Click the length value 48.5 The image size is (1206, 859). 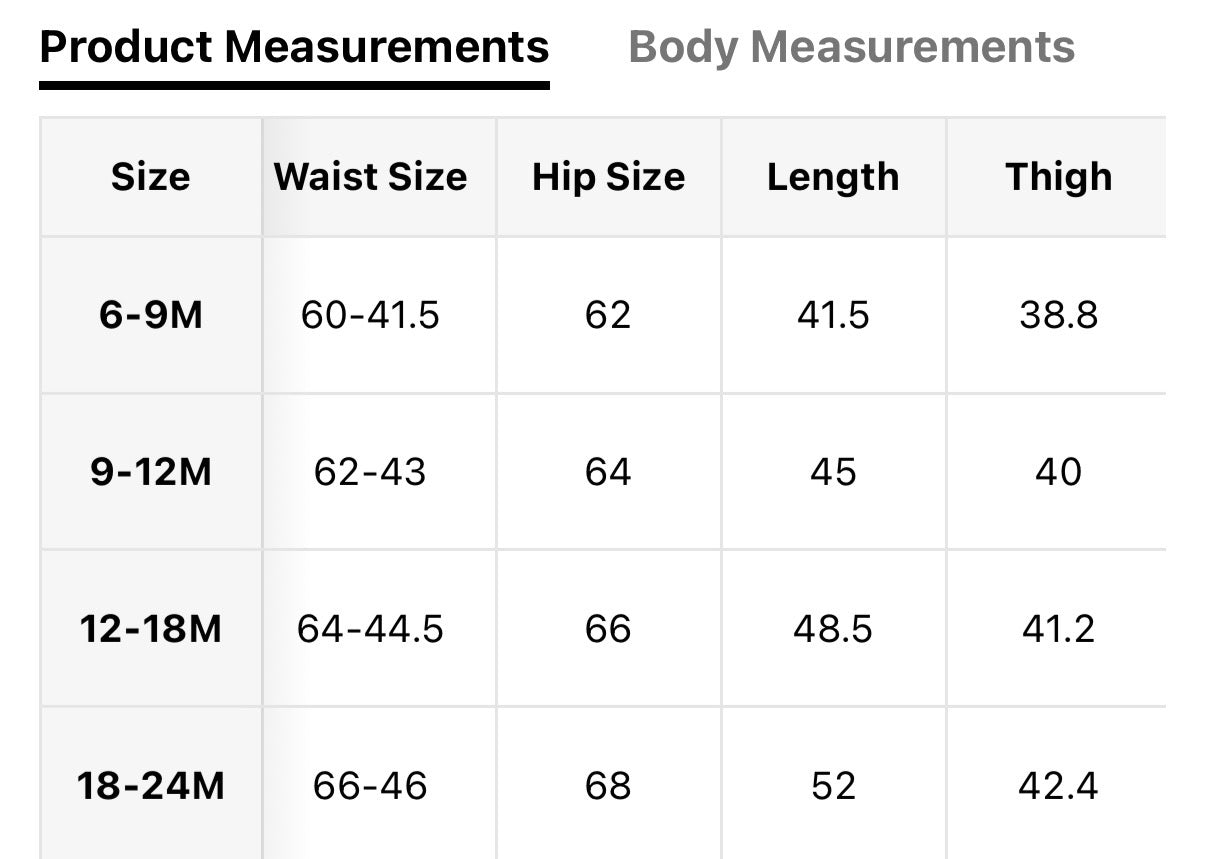(833, 629)
